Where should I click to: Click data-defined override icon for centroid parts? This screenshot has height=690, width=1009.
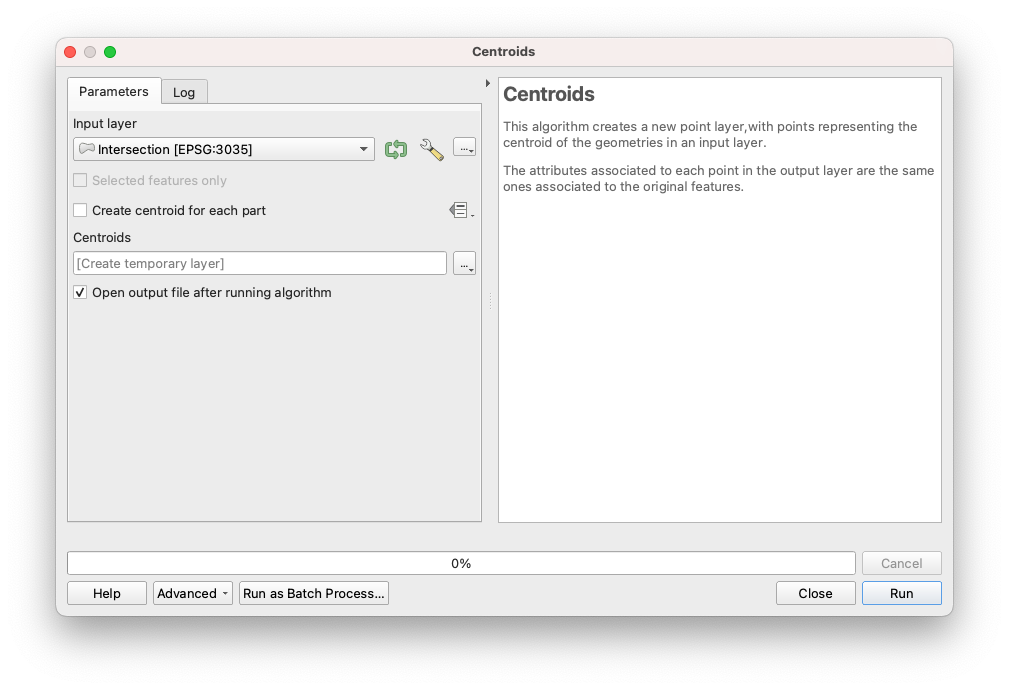460,210
